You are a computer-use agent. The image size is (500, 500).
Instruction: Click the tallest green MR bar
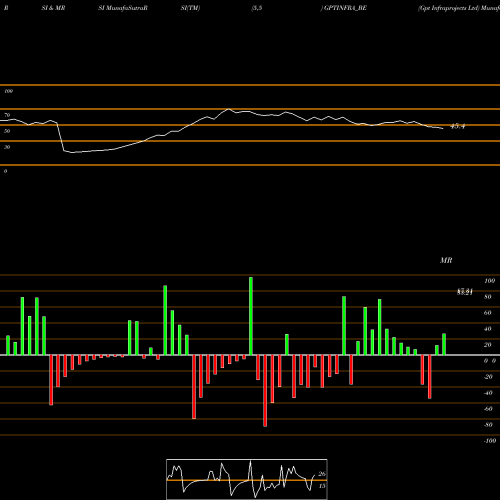251,316
